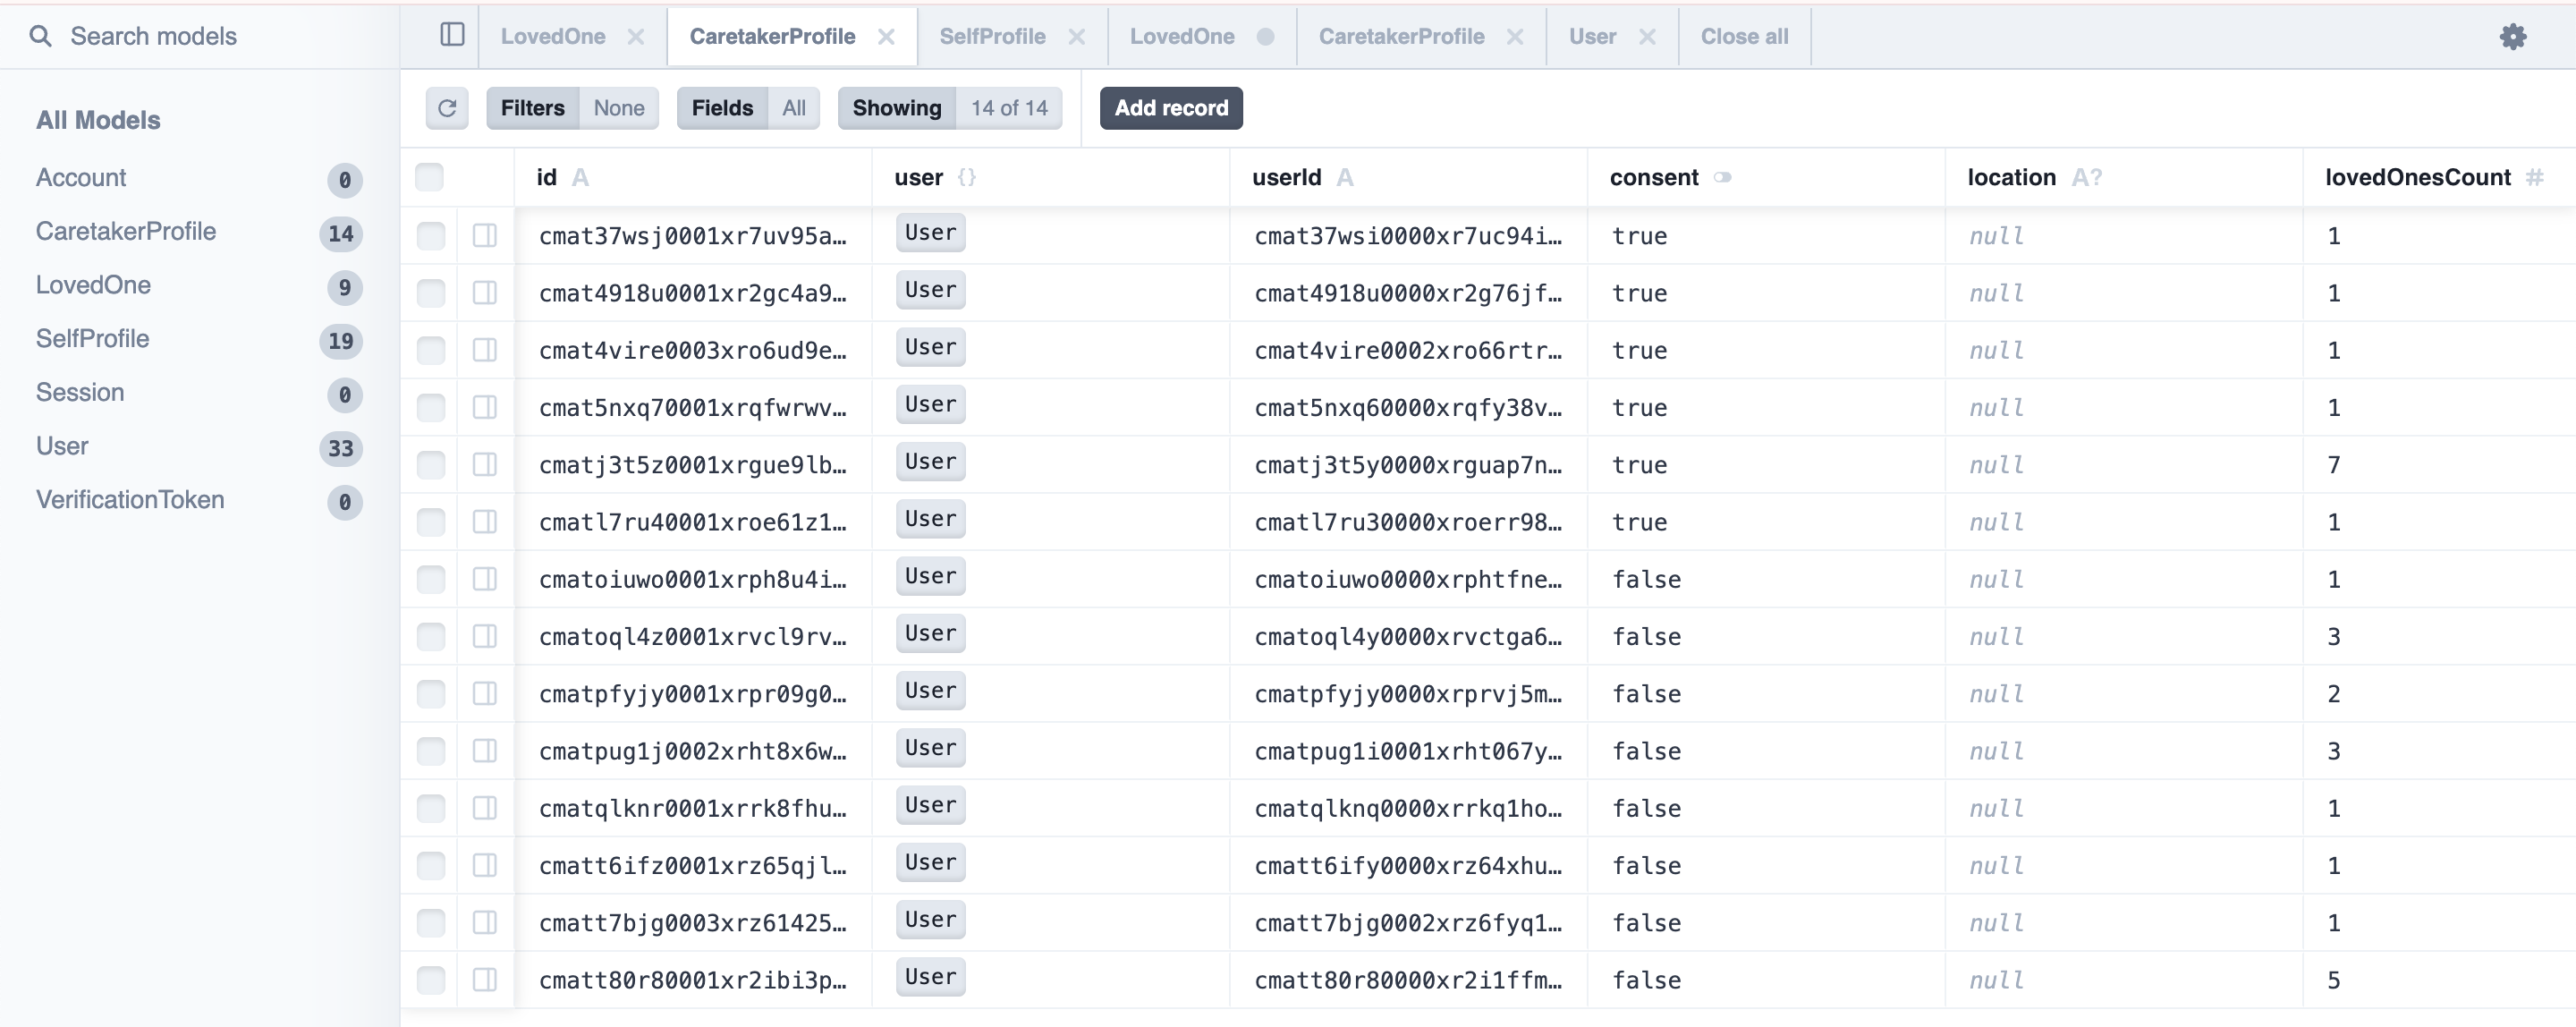This screenshot has height=1027, width=2576.
Task: Open record panel icon for last row
Action: (485, 980)
